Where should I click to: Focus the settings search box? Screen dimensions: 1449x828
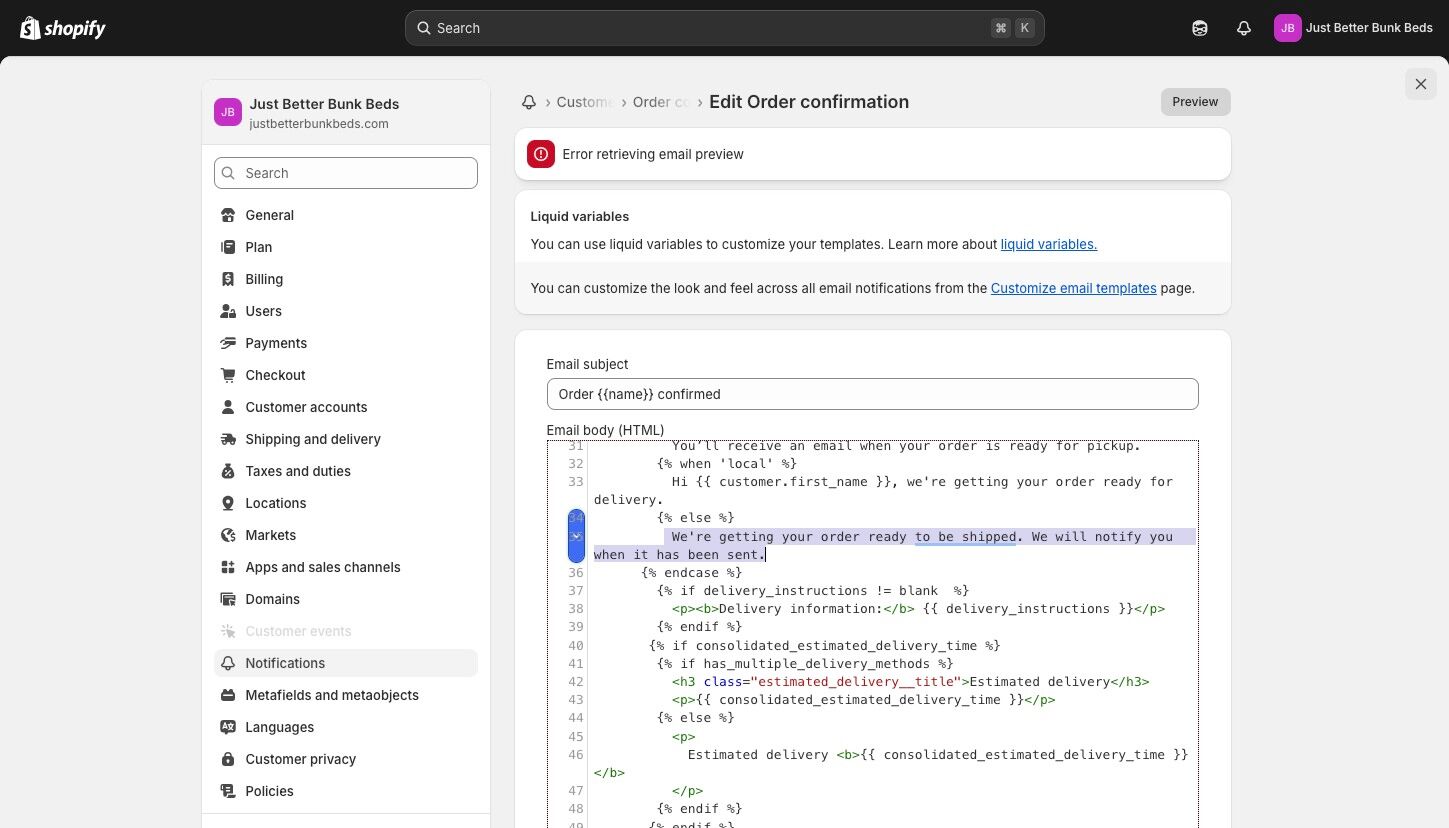[346, 173]
